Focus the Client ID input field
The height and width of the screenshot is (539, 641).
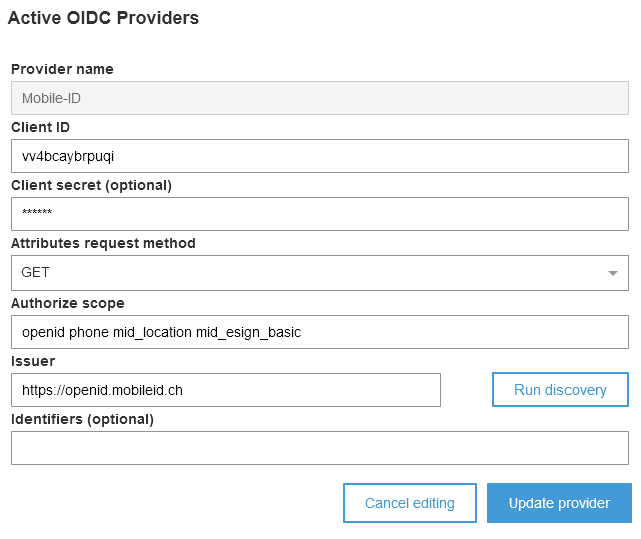point(319,156)
